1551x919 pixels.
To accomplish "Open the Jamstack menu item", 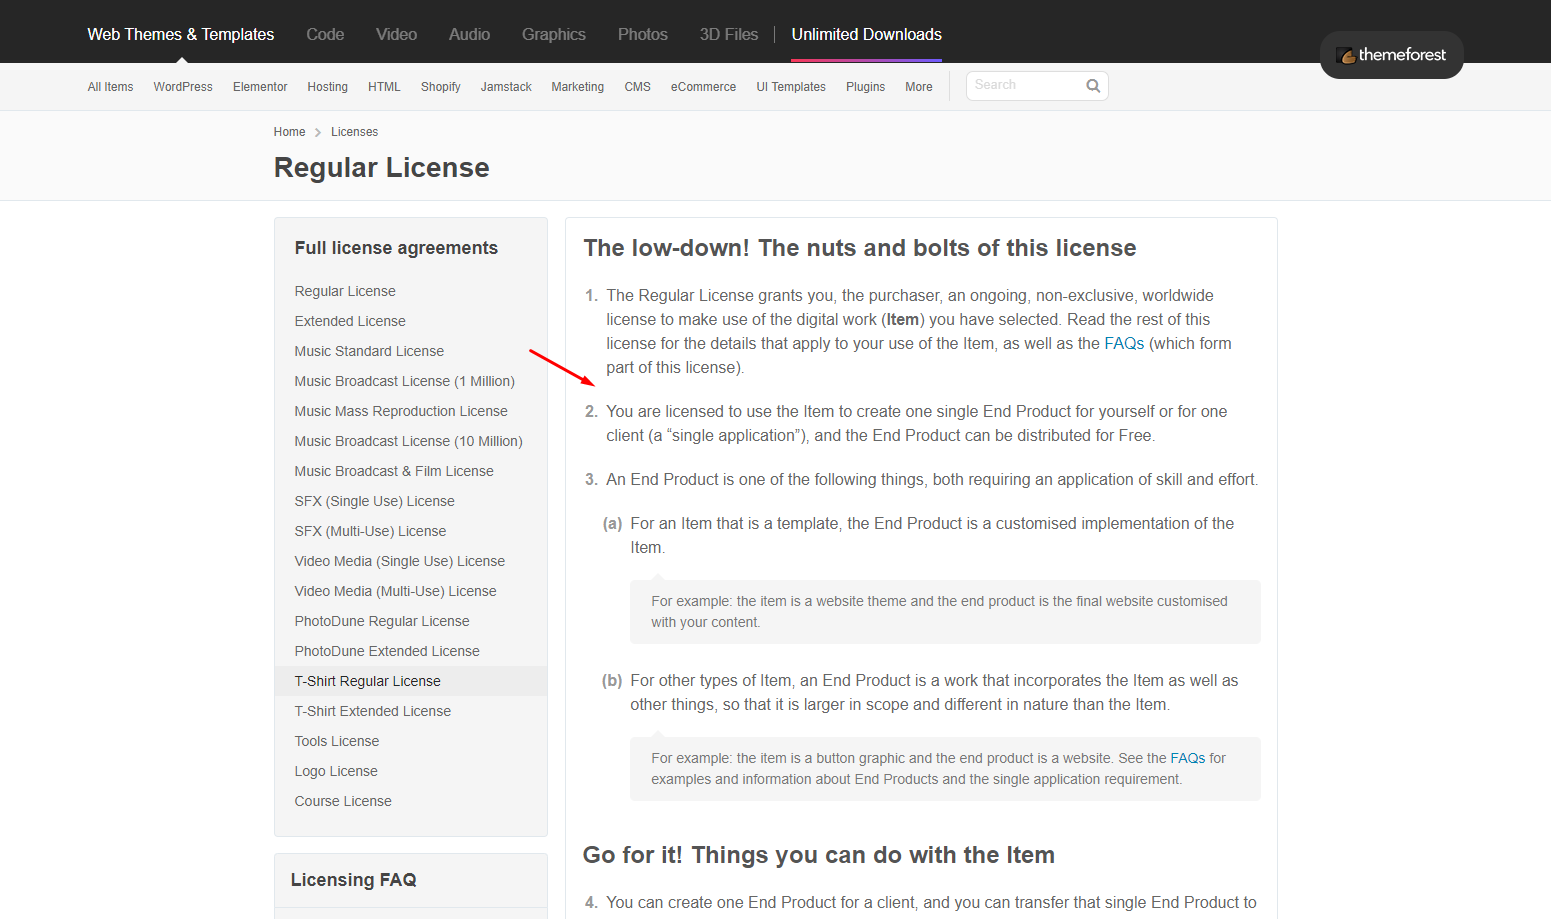I will tap(506, 87).
